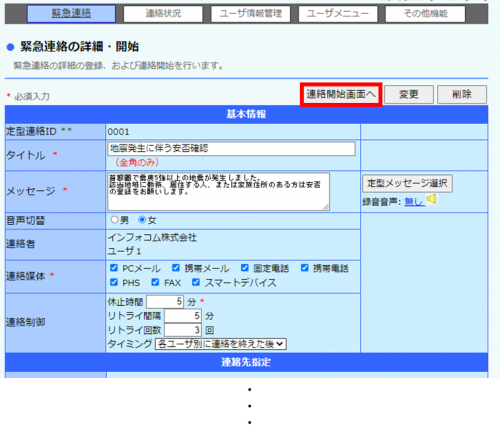The width and height of the screenshot is (500, 440).
Task: Uncheck the スマートデバイス checkbox
Action: coord(196,282)
